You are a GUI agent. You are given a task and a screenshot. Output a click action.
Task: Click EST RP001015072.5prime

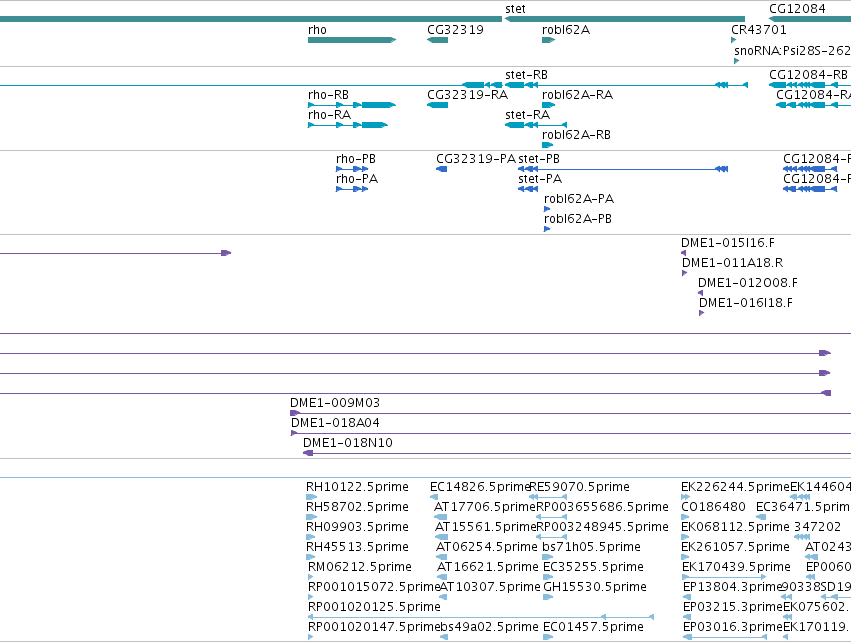coord(373,587)
